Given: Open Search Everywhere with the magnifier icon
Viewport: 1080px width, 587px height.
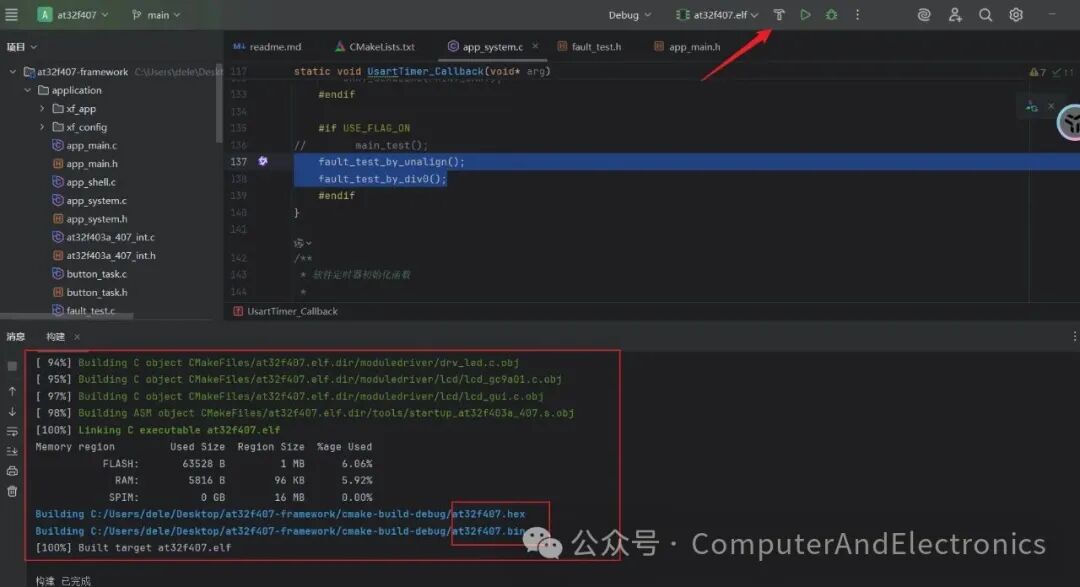Looking at the screenshot, I should (984, 15).
